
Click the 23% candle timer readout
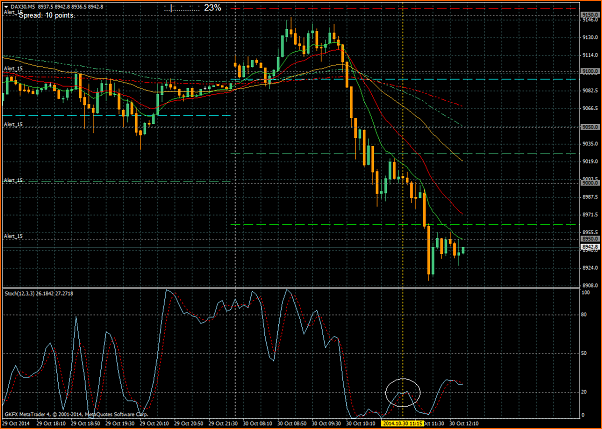(212, 7)
